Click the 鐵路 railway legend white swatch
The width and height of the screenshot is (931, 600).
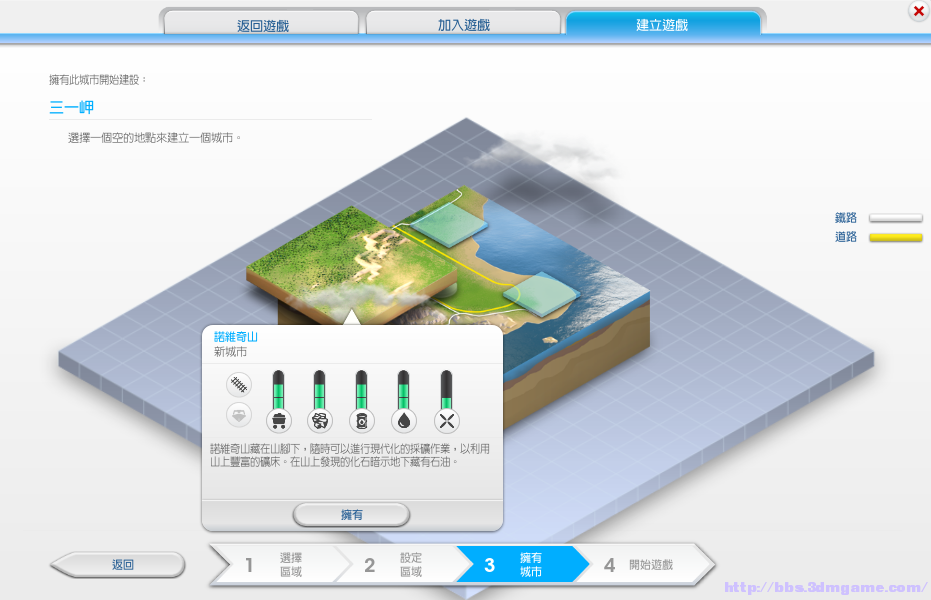click(x=895, y=218)
